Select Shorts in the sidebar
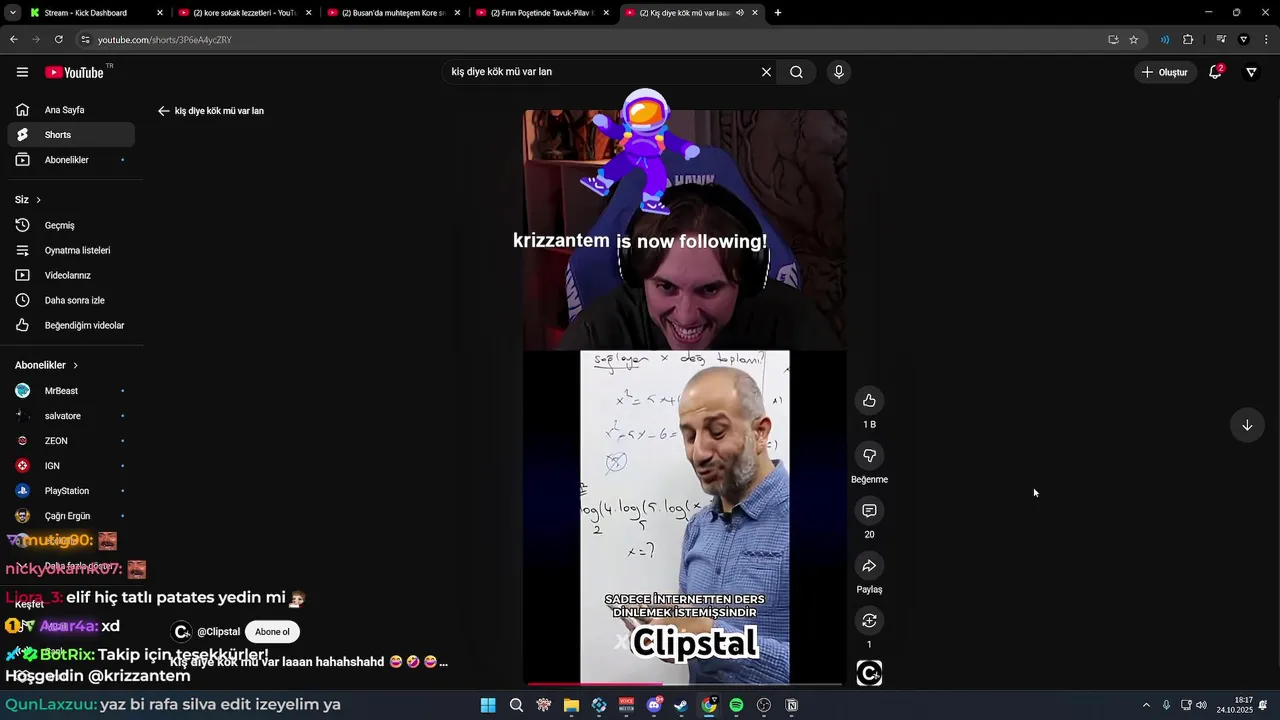The image size is (1280, 720). pos(70,135)
